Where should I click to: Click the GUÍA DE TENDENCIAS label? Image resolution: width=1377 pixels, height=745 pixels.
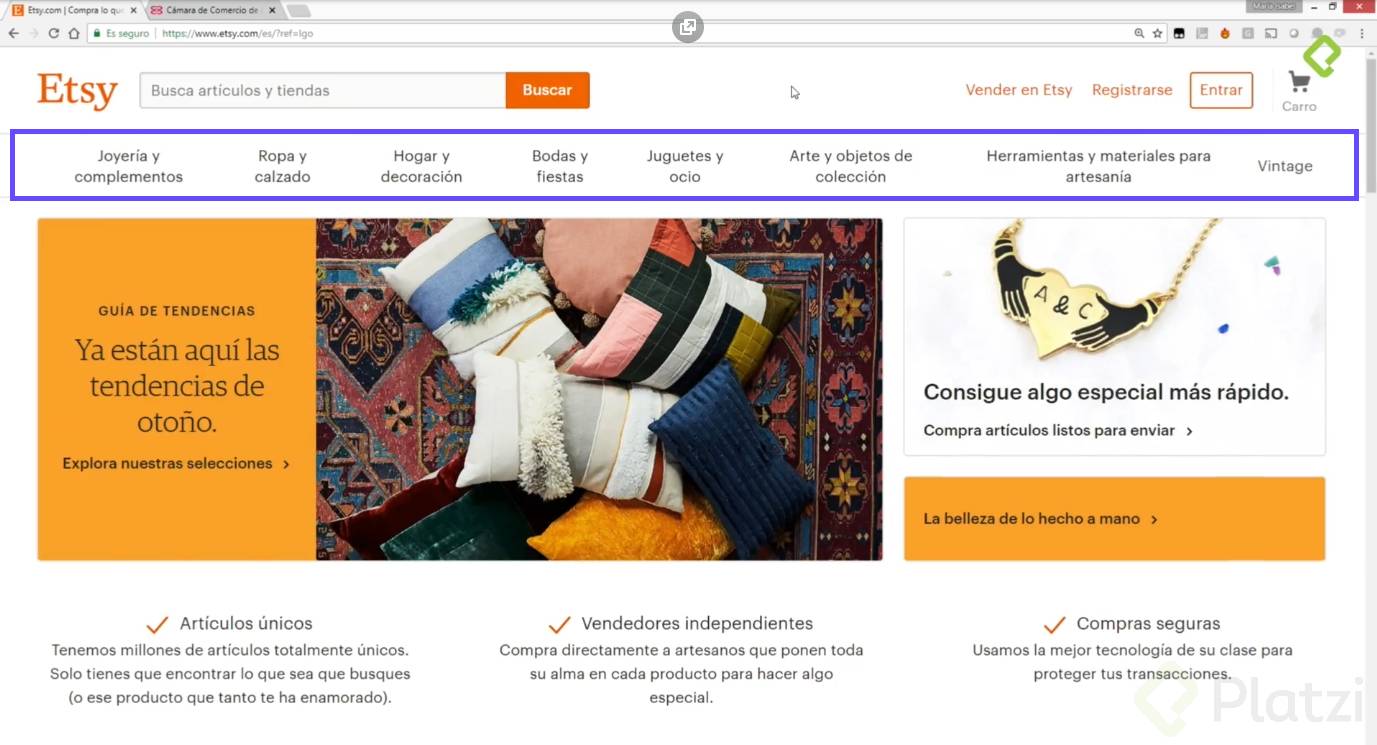point(176,311)
